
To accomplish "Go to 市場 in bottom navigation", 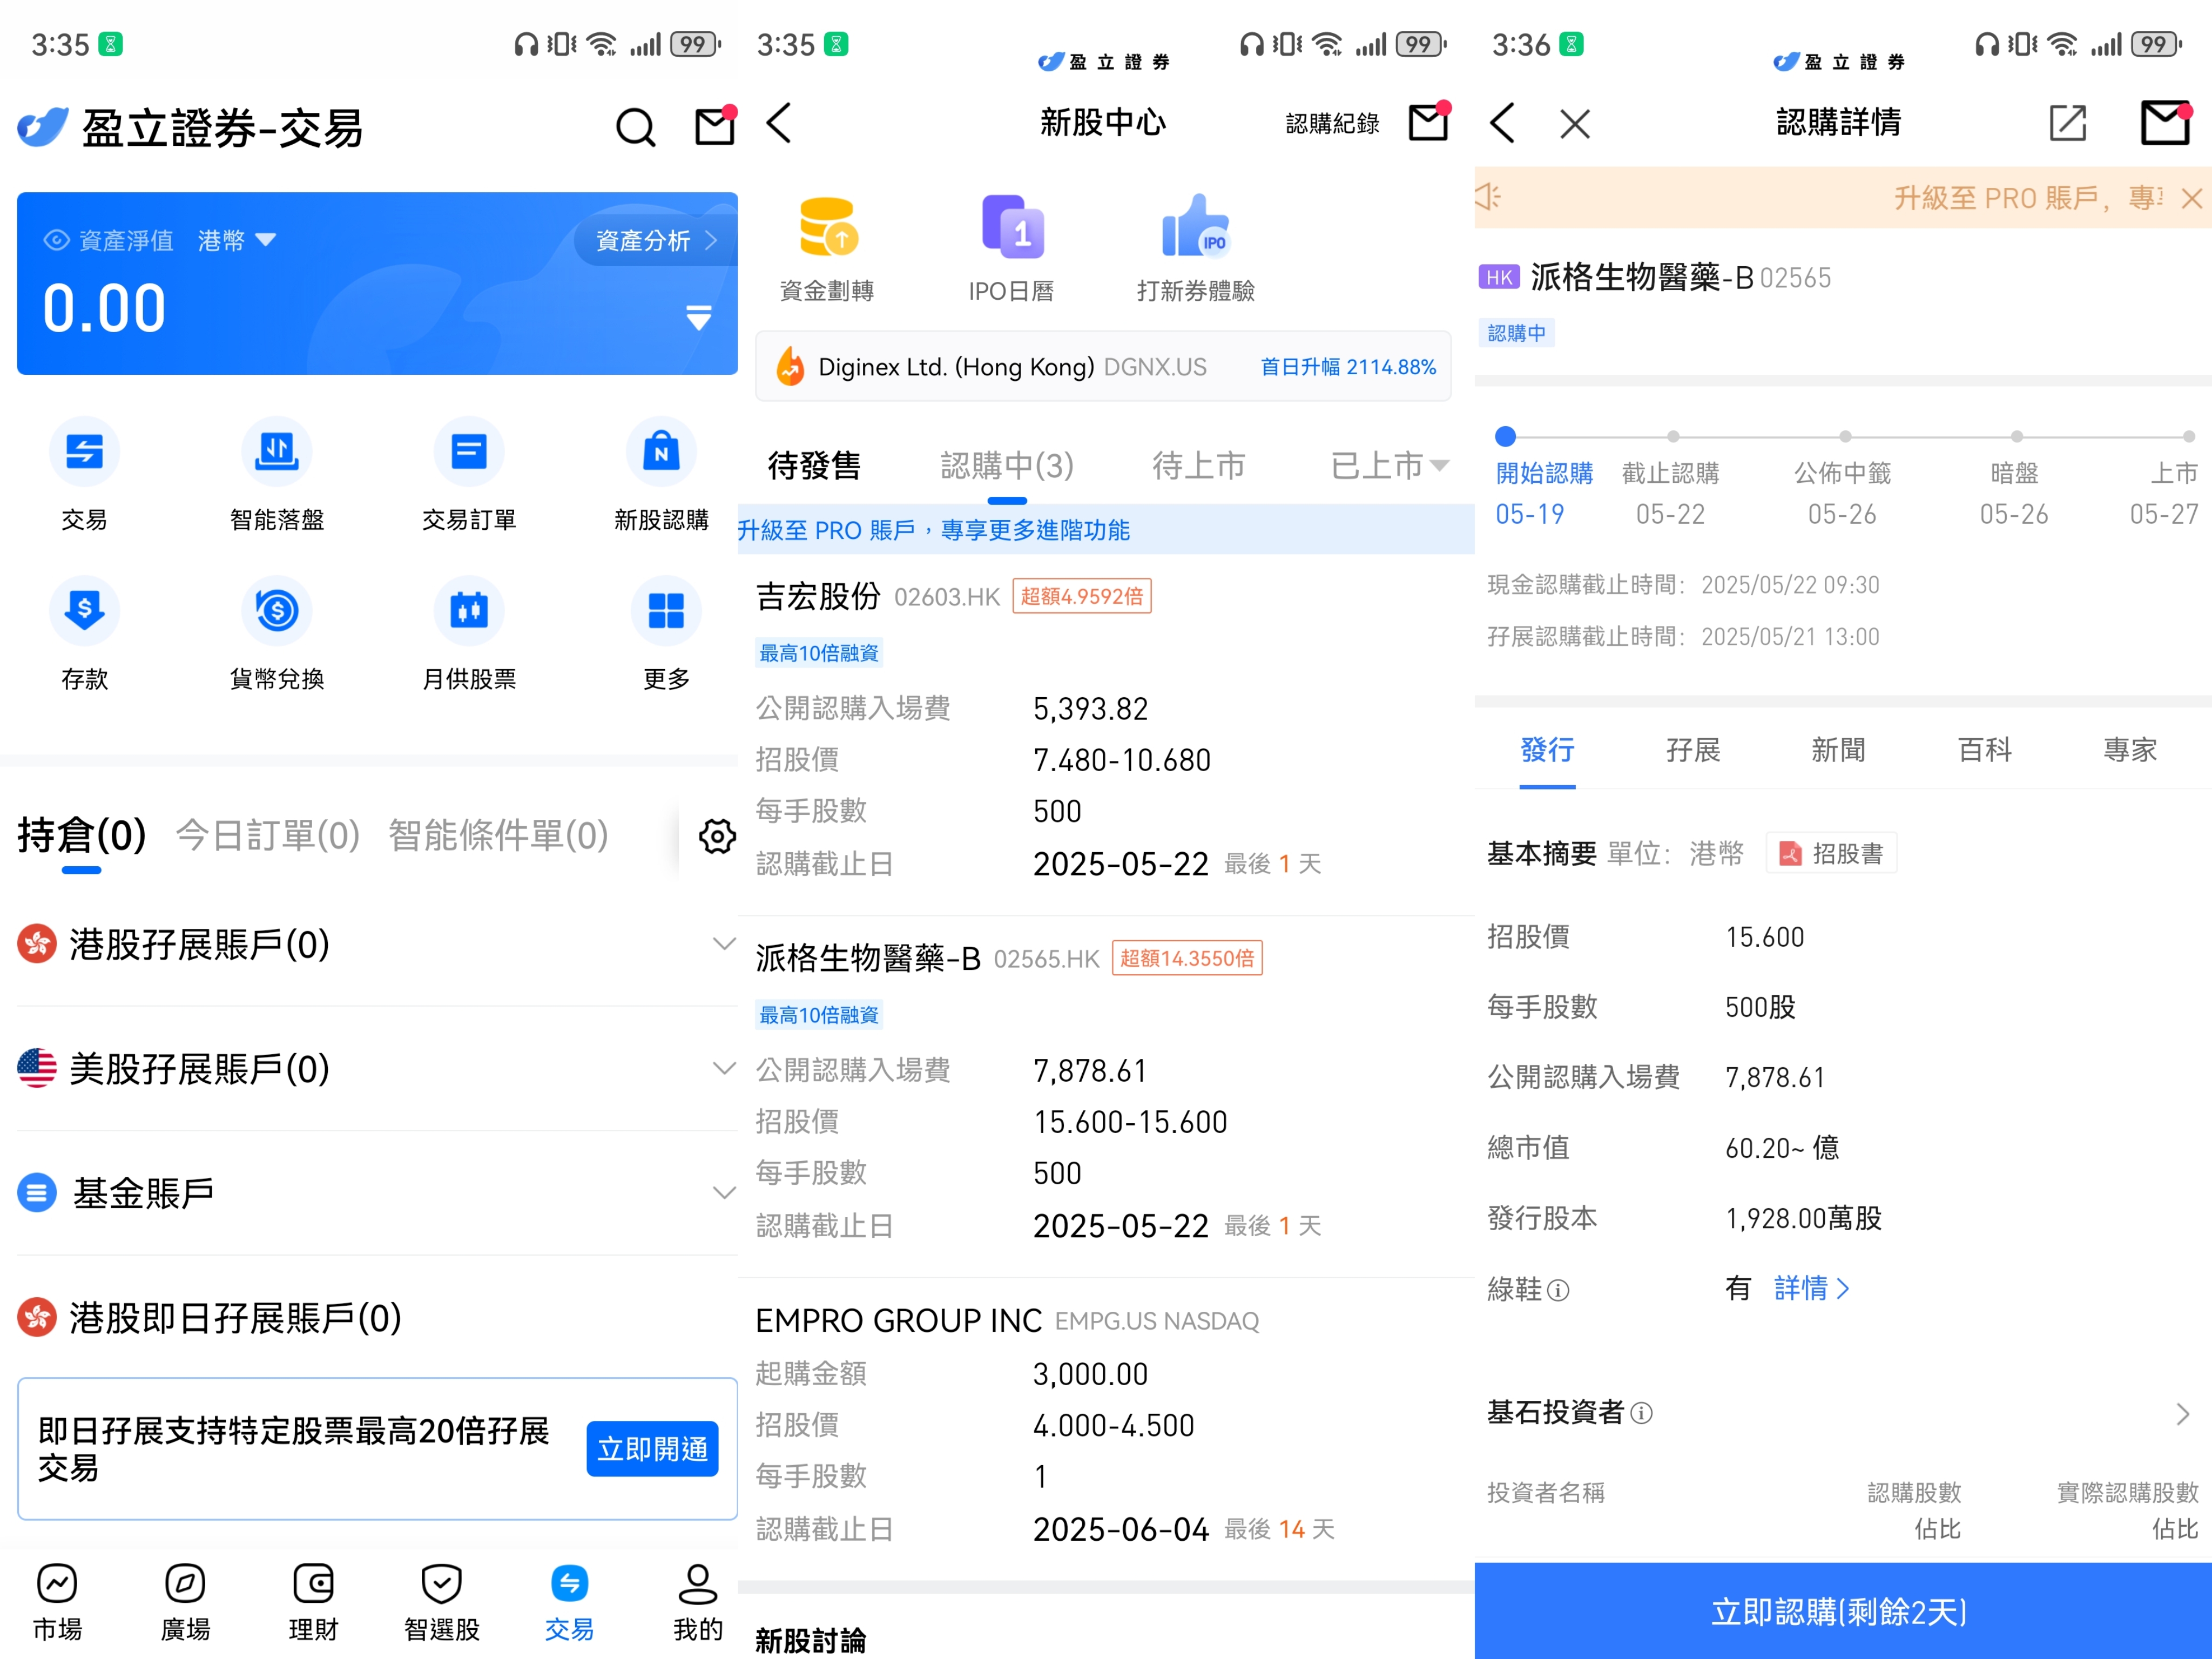I will coord(57,1603).
